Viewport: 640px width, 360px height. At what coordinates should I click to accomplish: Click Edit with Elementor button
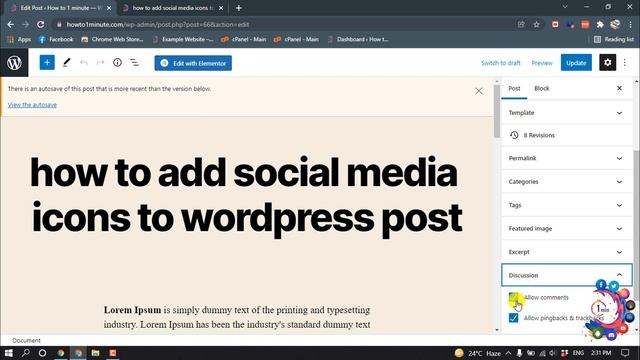click(x=193, y=63)
